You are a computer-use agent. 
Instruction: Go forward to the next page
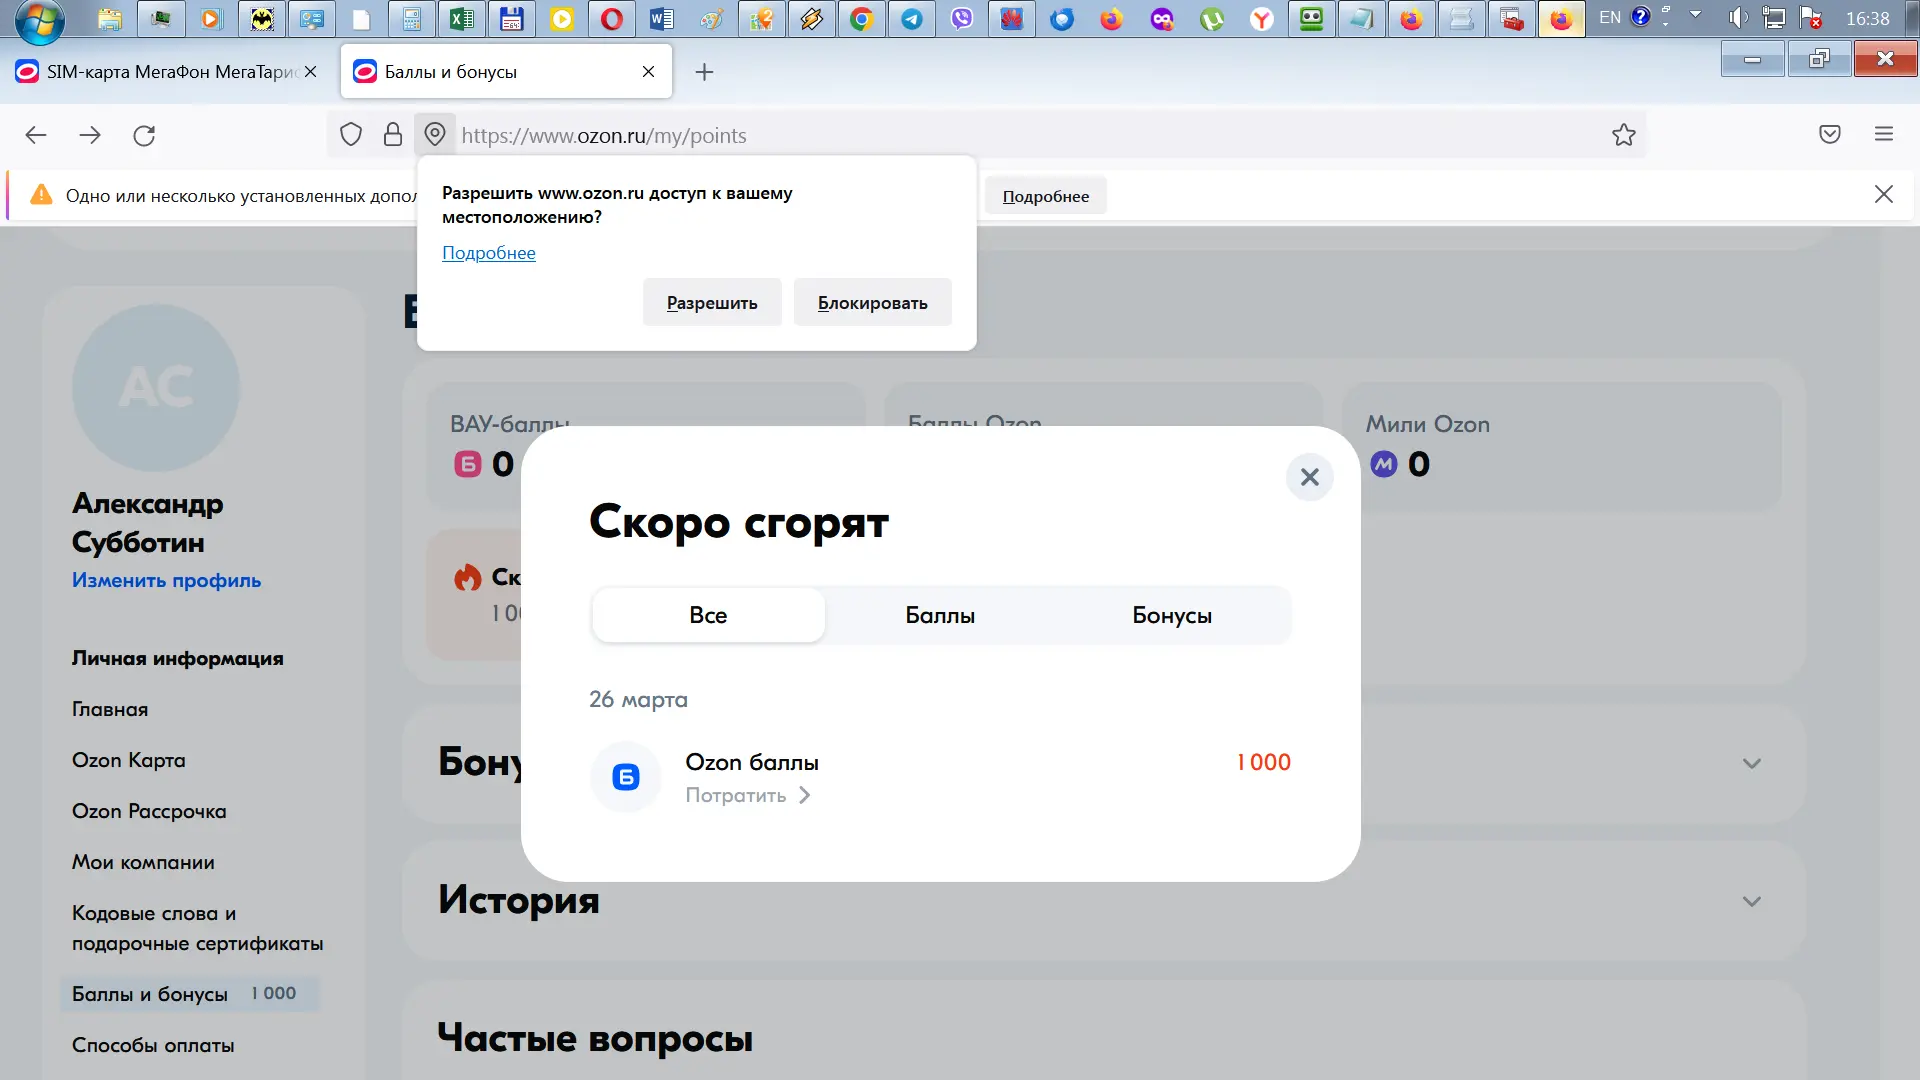[x=90, y=135]
